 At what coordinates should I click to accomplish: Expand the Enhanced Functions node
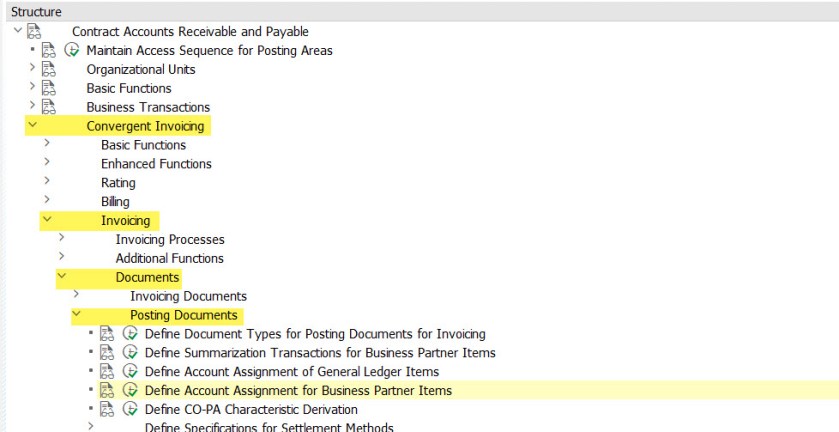point(47,162)
